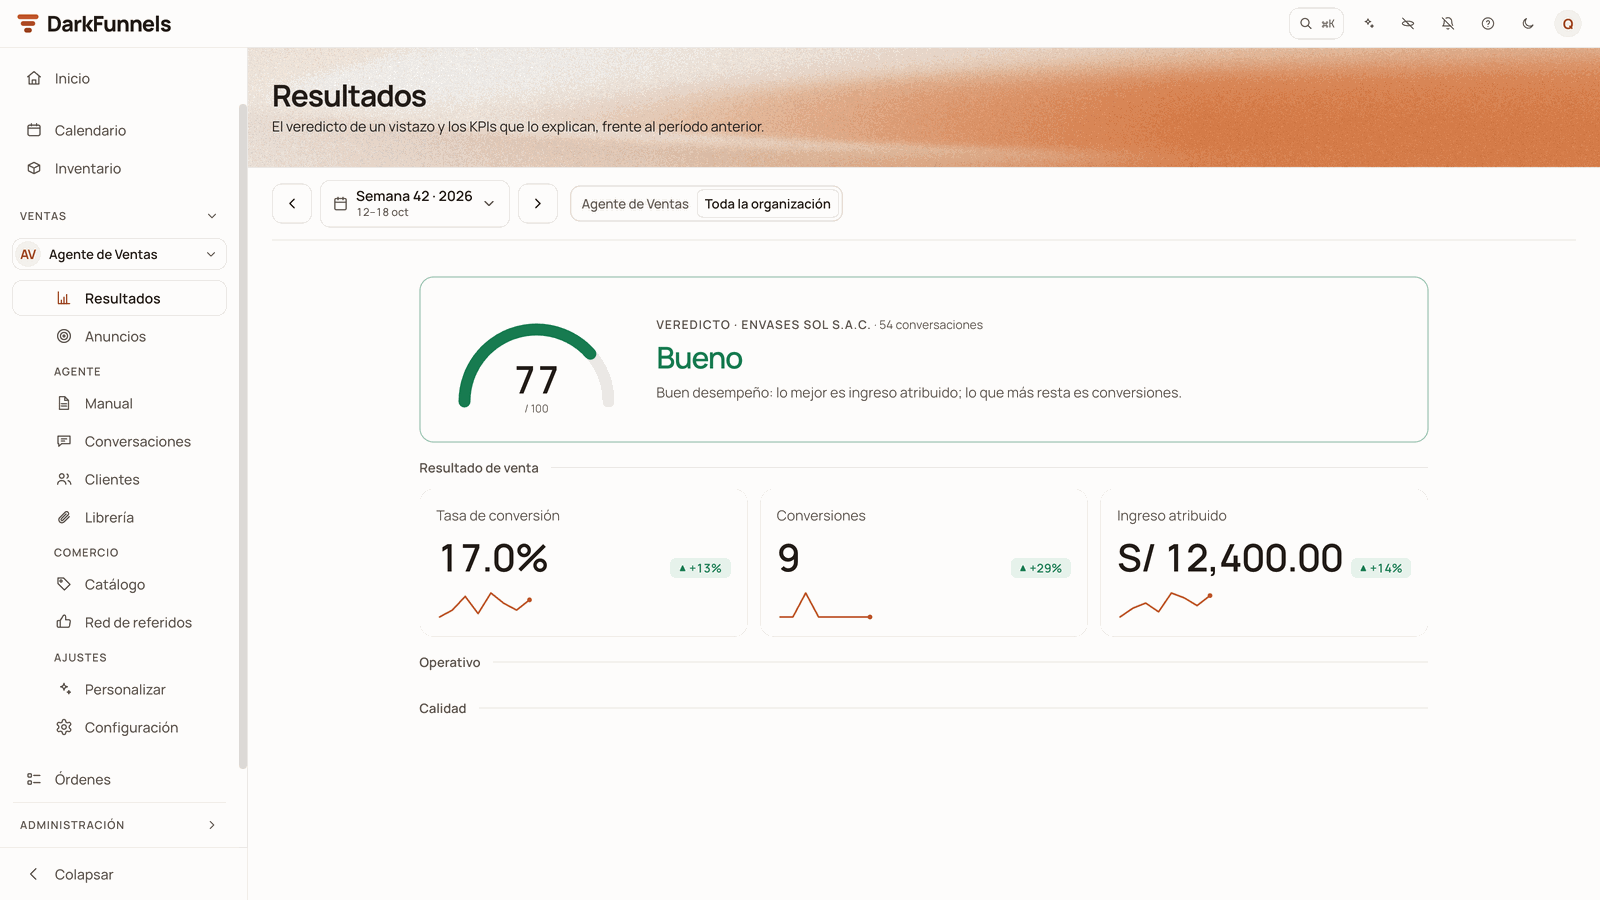Open Librería in the sidebar
The image size is (1600, 900).
coord(119,517)
